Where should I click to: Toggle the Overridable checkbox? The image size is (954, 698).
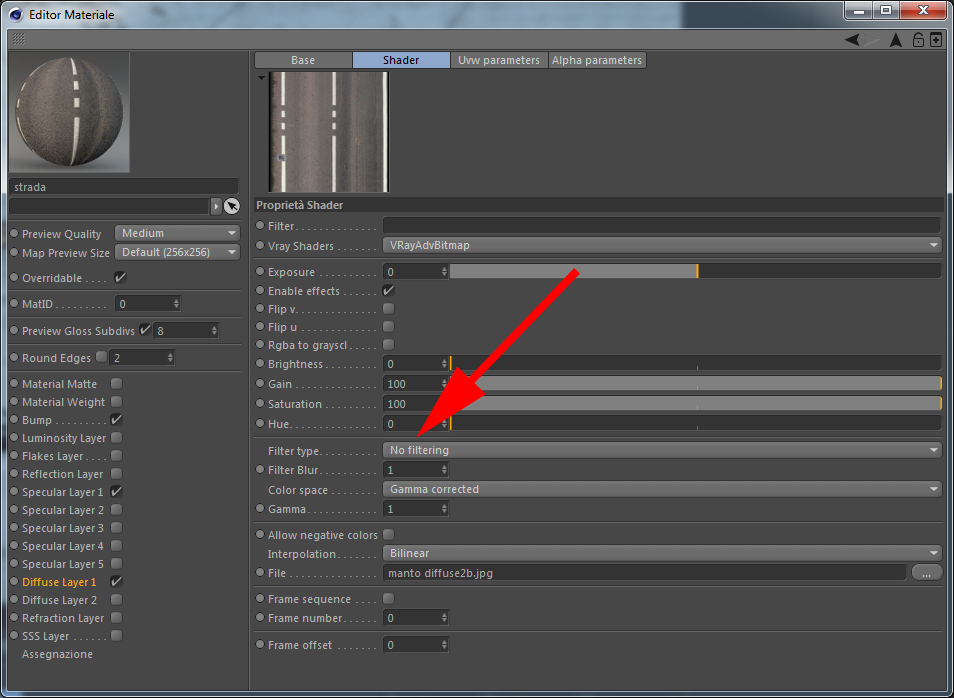pyautogui.click(x=120, y=277)
